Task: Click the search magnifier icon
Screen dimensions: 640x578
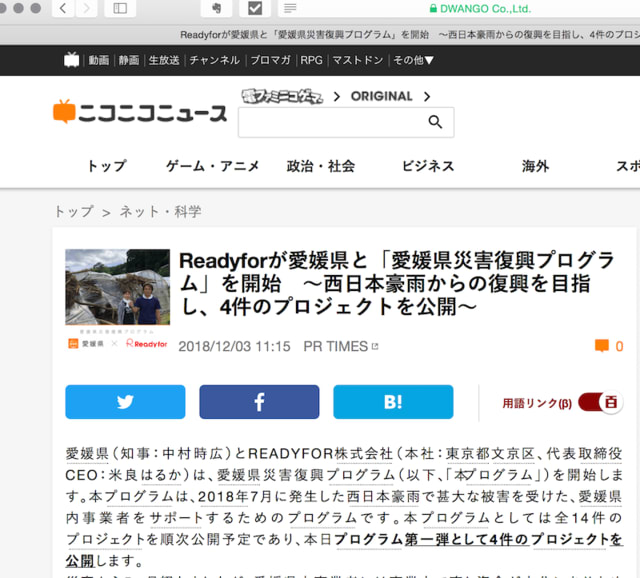Action: (435, 122)
